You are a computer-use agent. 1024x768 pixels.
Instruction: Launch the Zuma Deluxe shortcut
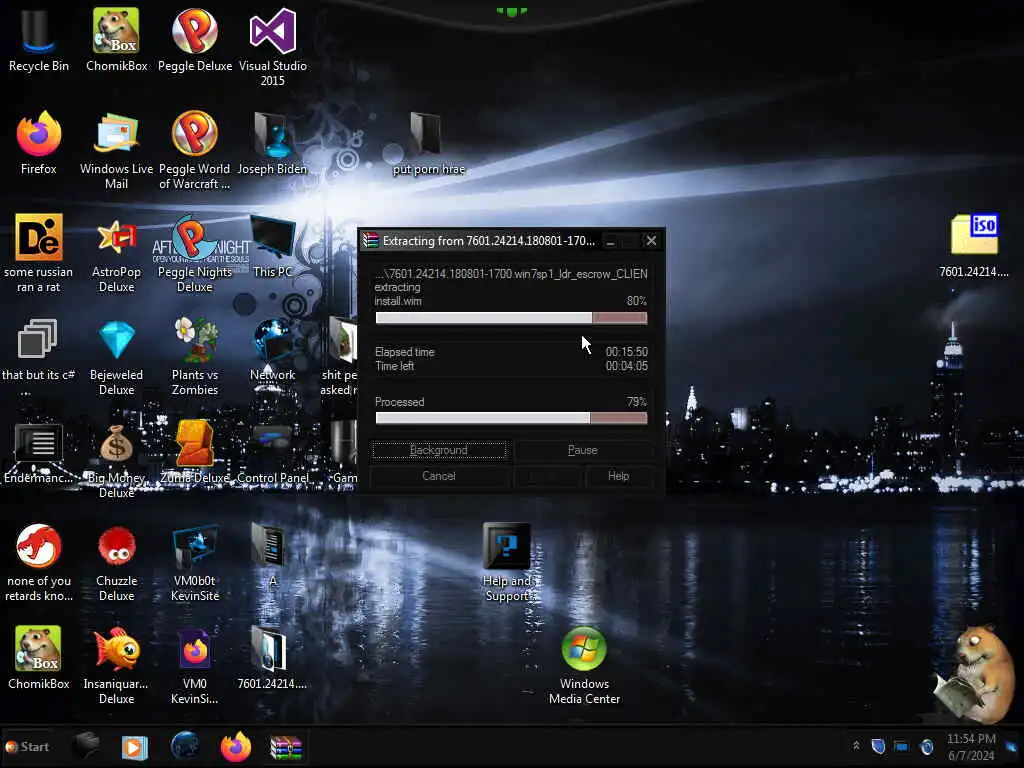coord(195,453)
